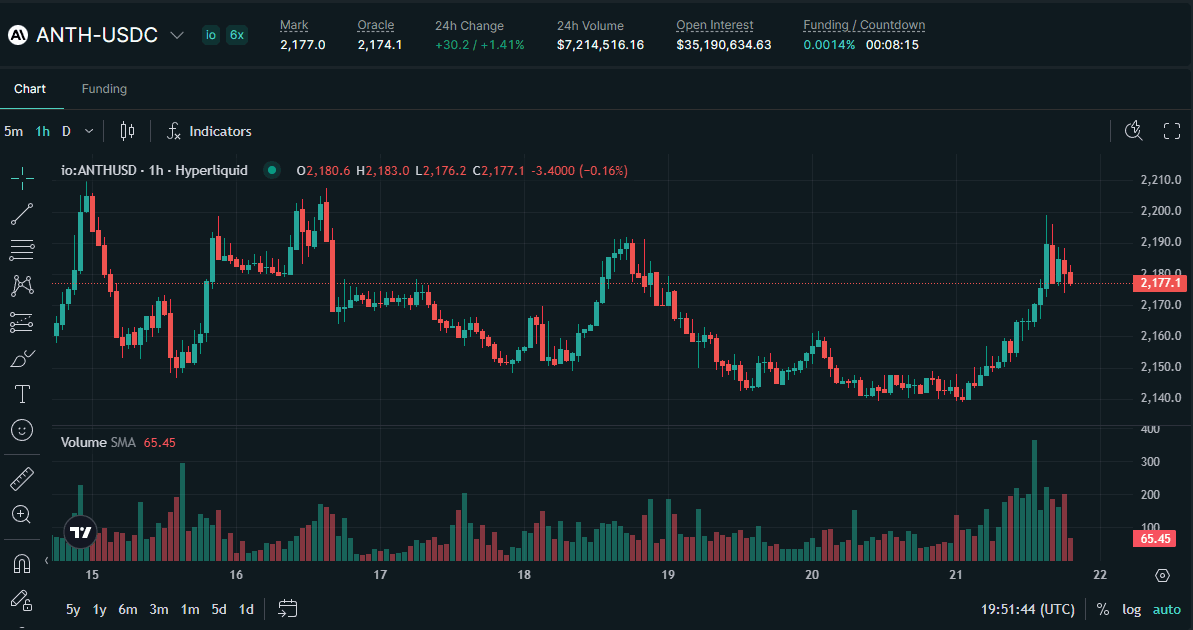
Task: Click date label 18 on time axis
Action: pos(523,574)
